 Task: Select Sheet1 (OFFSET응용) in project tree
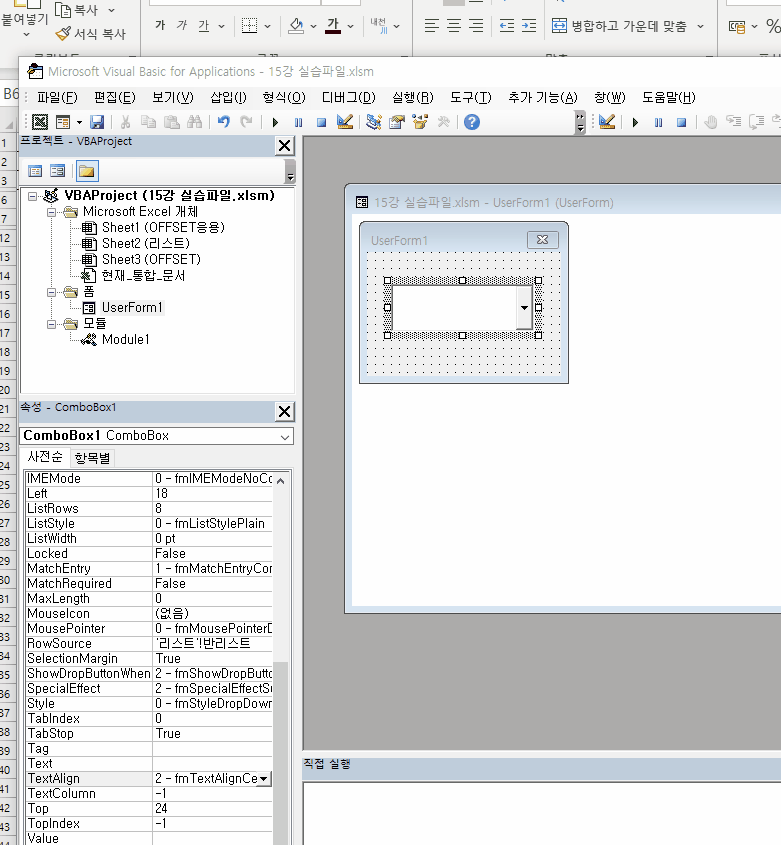tap(163, 227)
